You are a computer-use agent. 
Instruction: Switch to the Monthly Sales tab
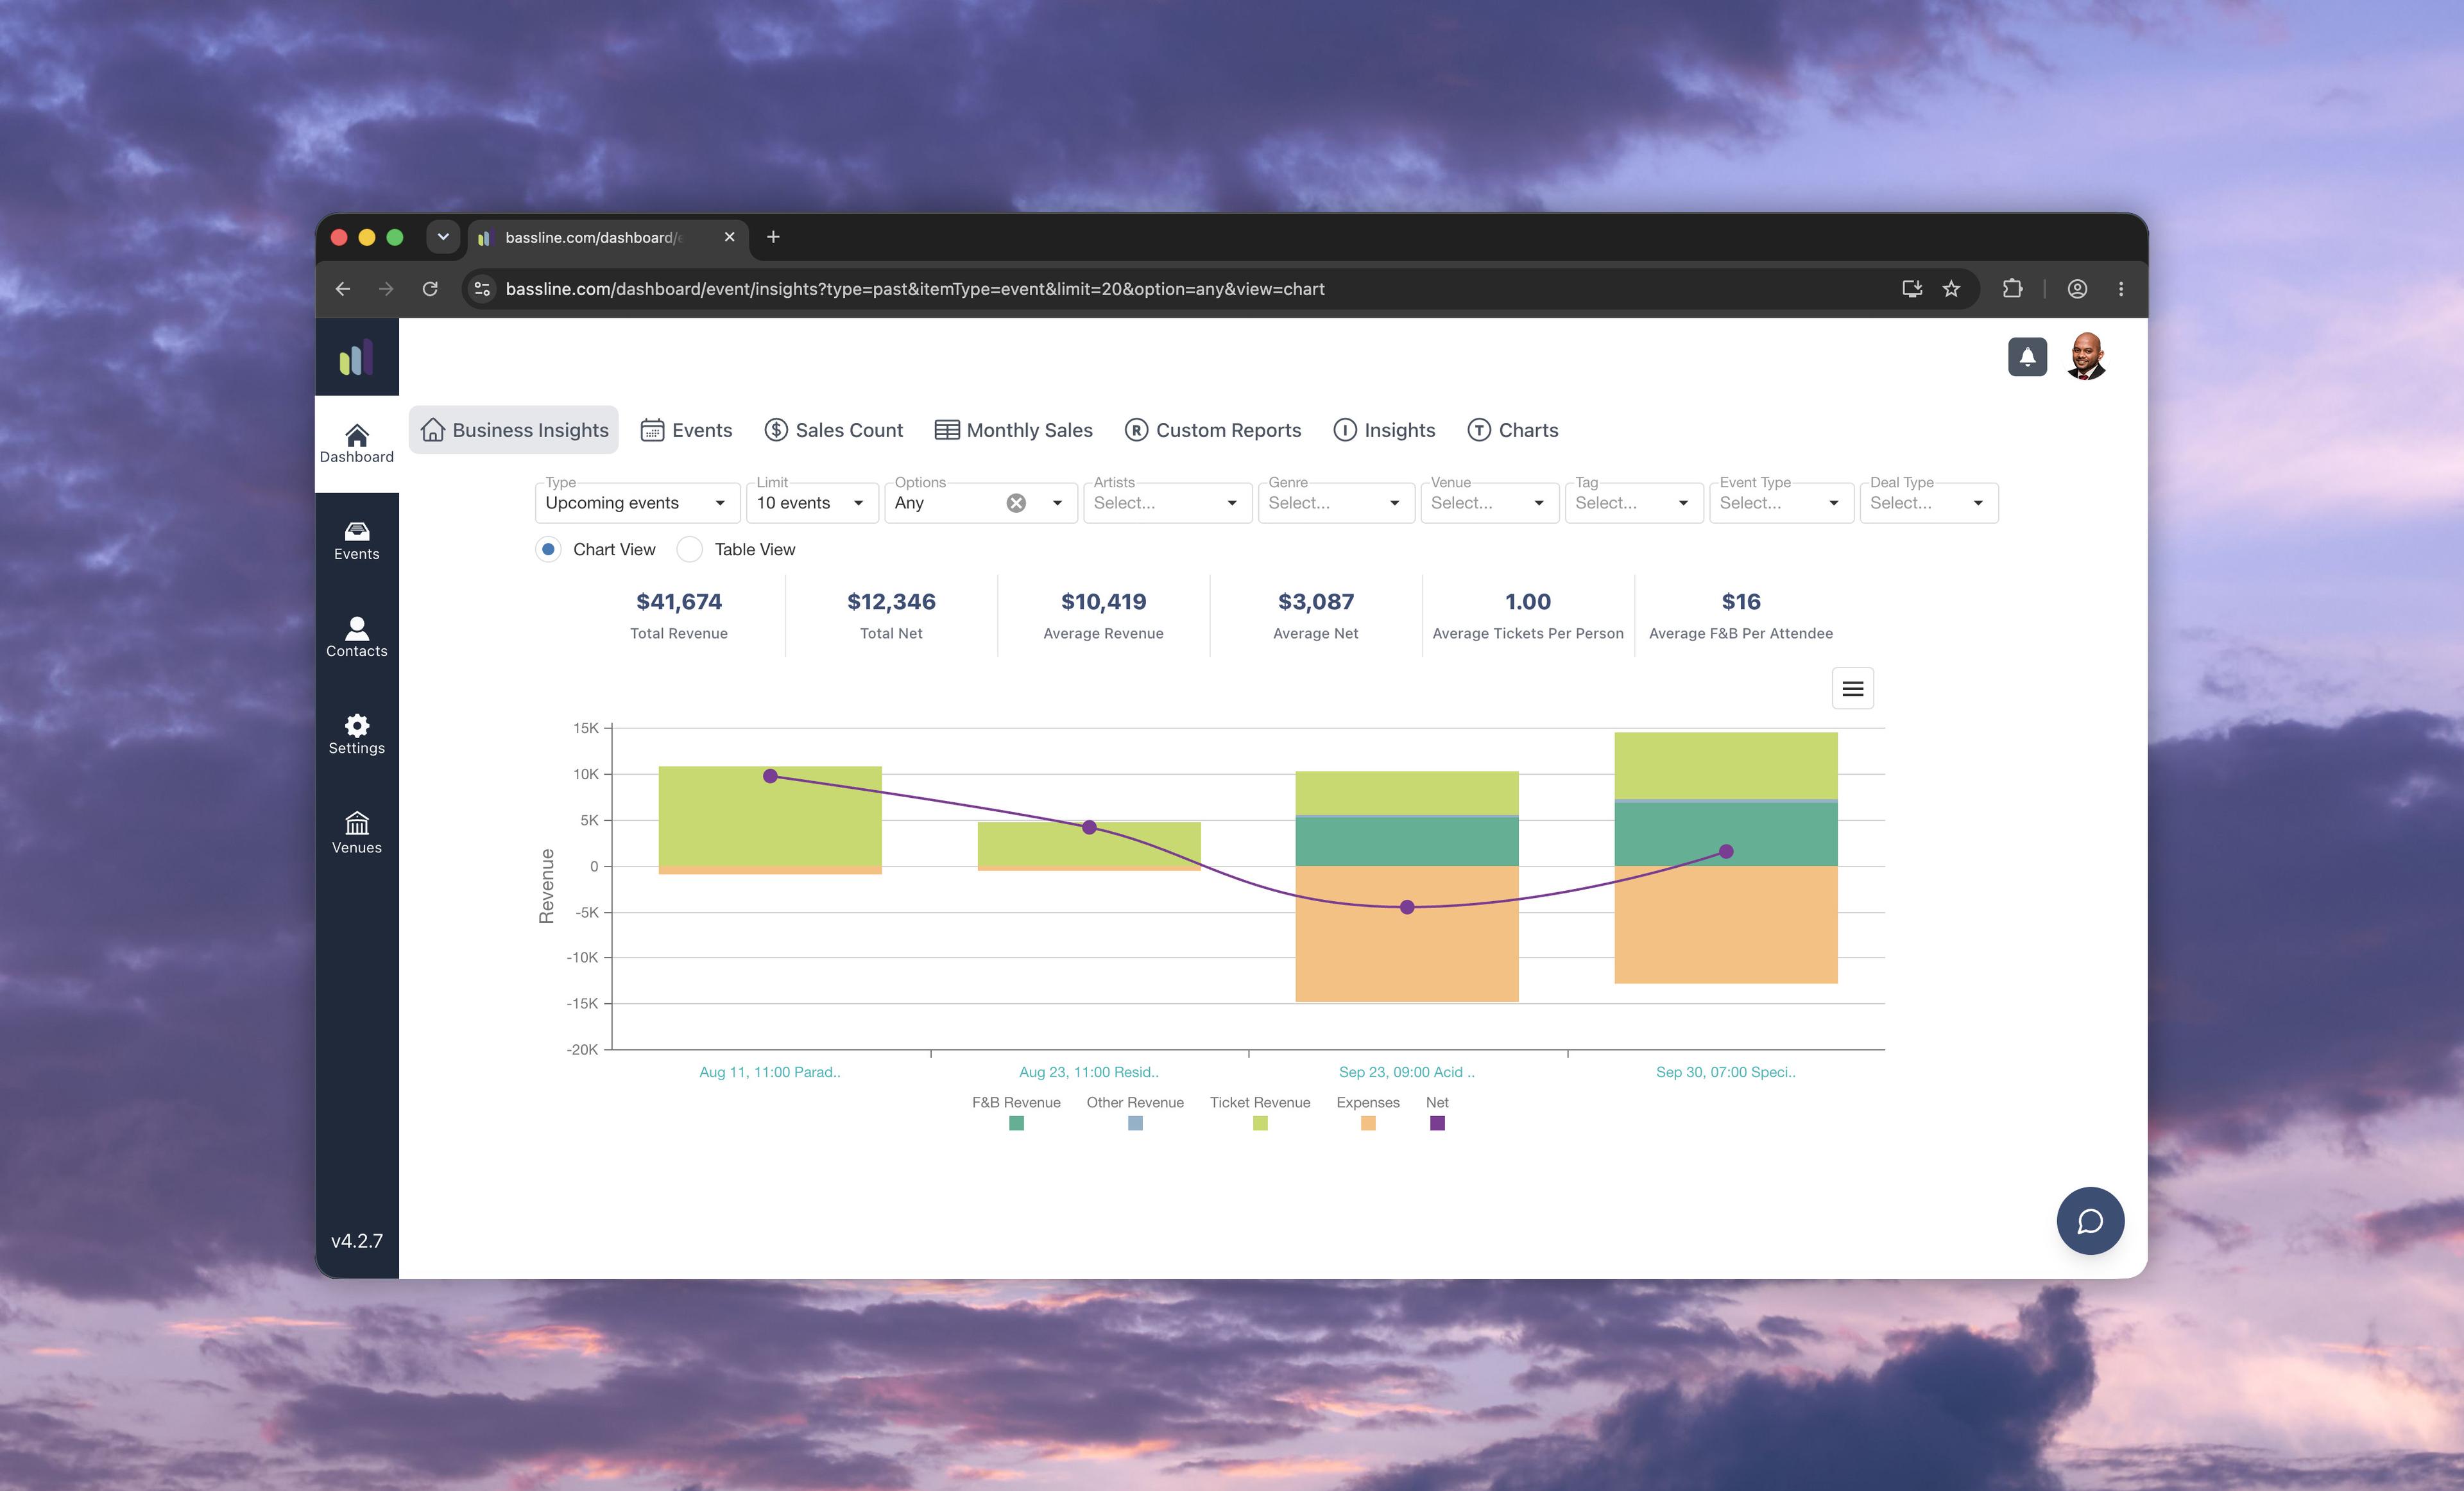[1013, 430]
